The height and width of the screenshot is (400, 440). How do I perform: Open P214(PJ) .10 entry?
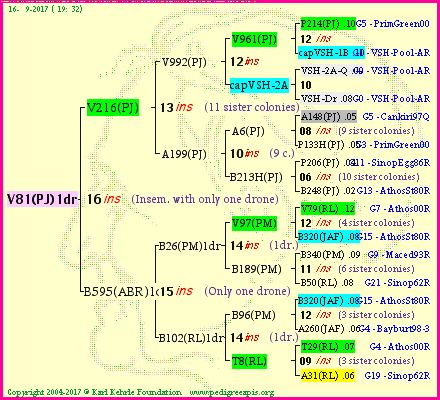click(x=328, y=24)
